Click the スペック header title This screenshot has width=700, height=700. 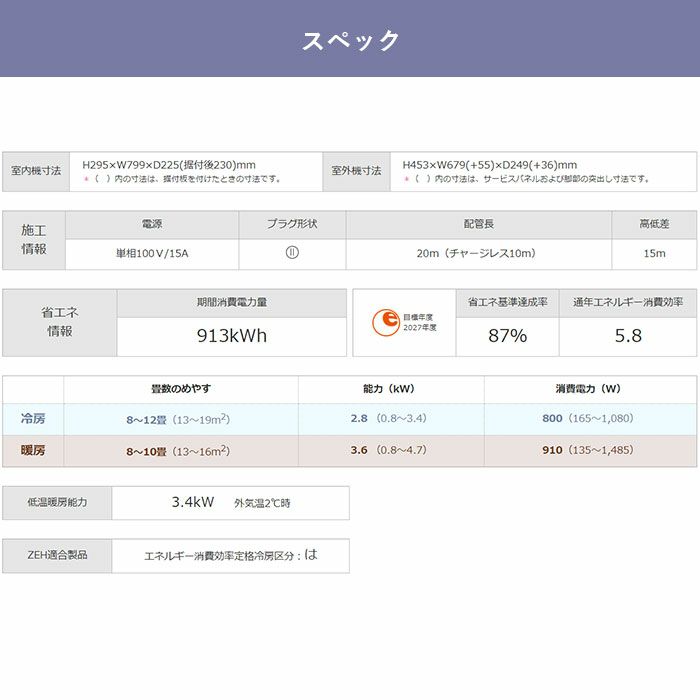pos(350,40)
